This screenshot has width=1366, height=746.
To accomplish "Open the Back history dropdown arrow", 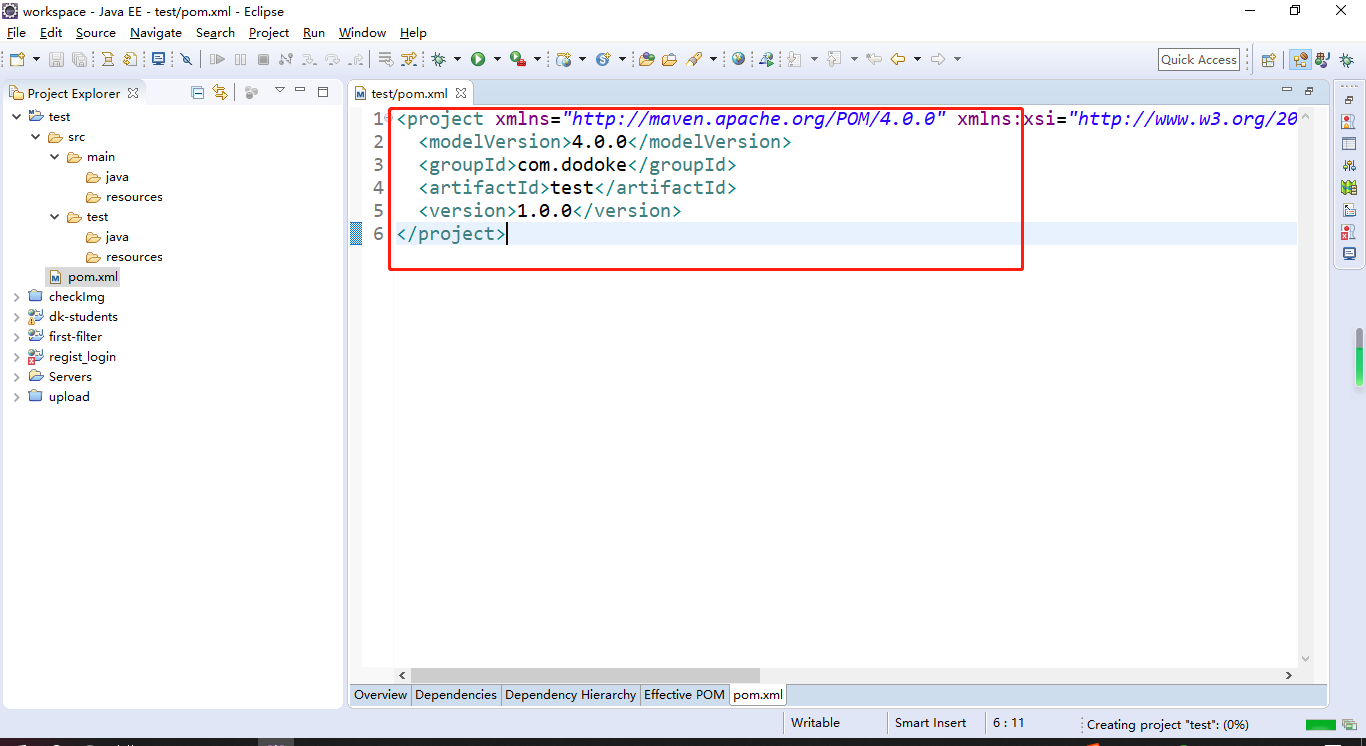I will [917, 59].
